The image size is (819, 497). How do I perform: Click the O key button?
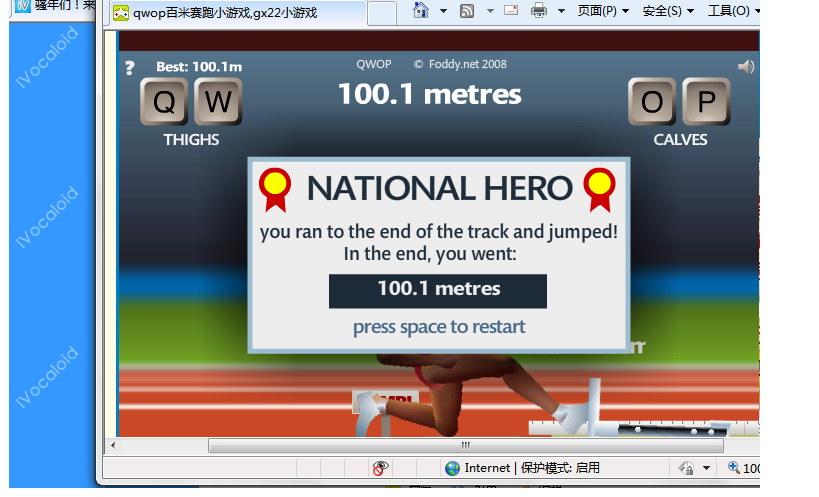[x=652, y=101]
